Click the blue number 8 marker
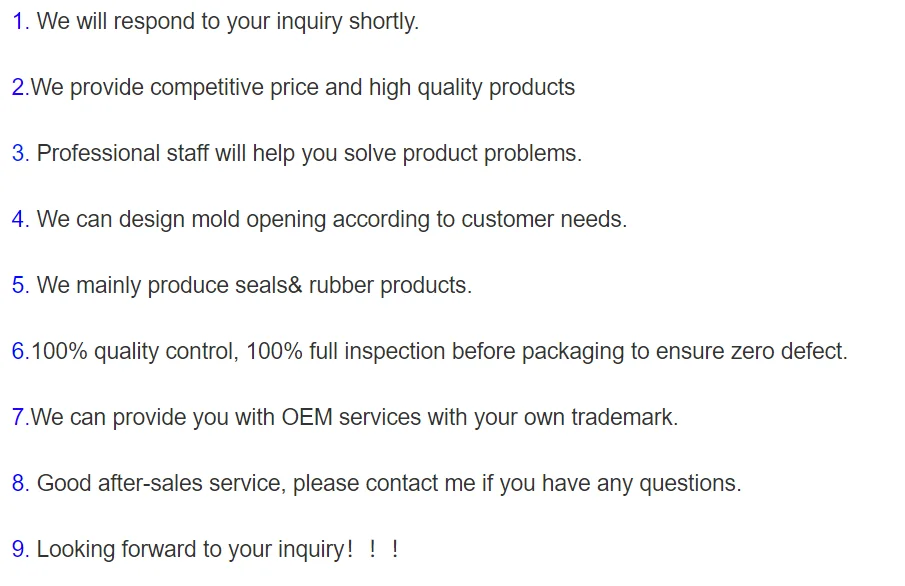The width and height of the screenshot is (905, 586). (x=18, y=484)
